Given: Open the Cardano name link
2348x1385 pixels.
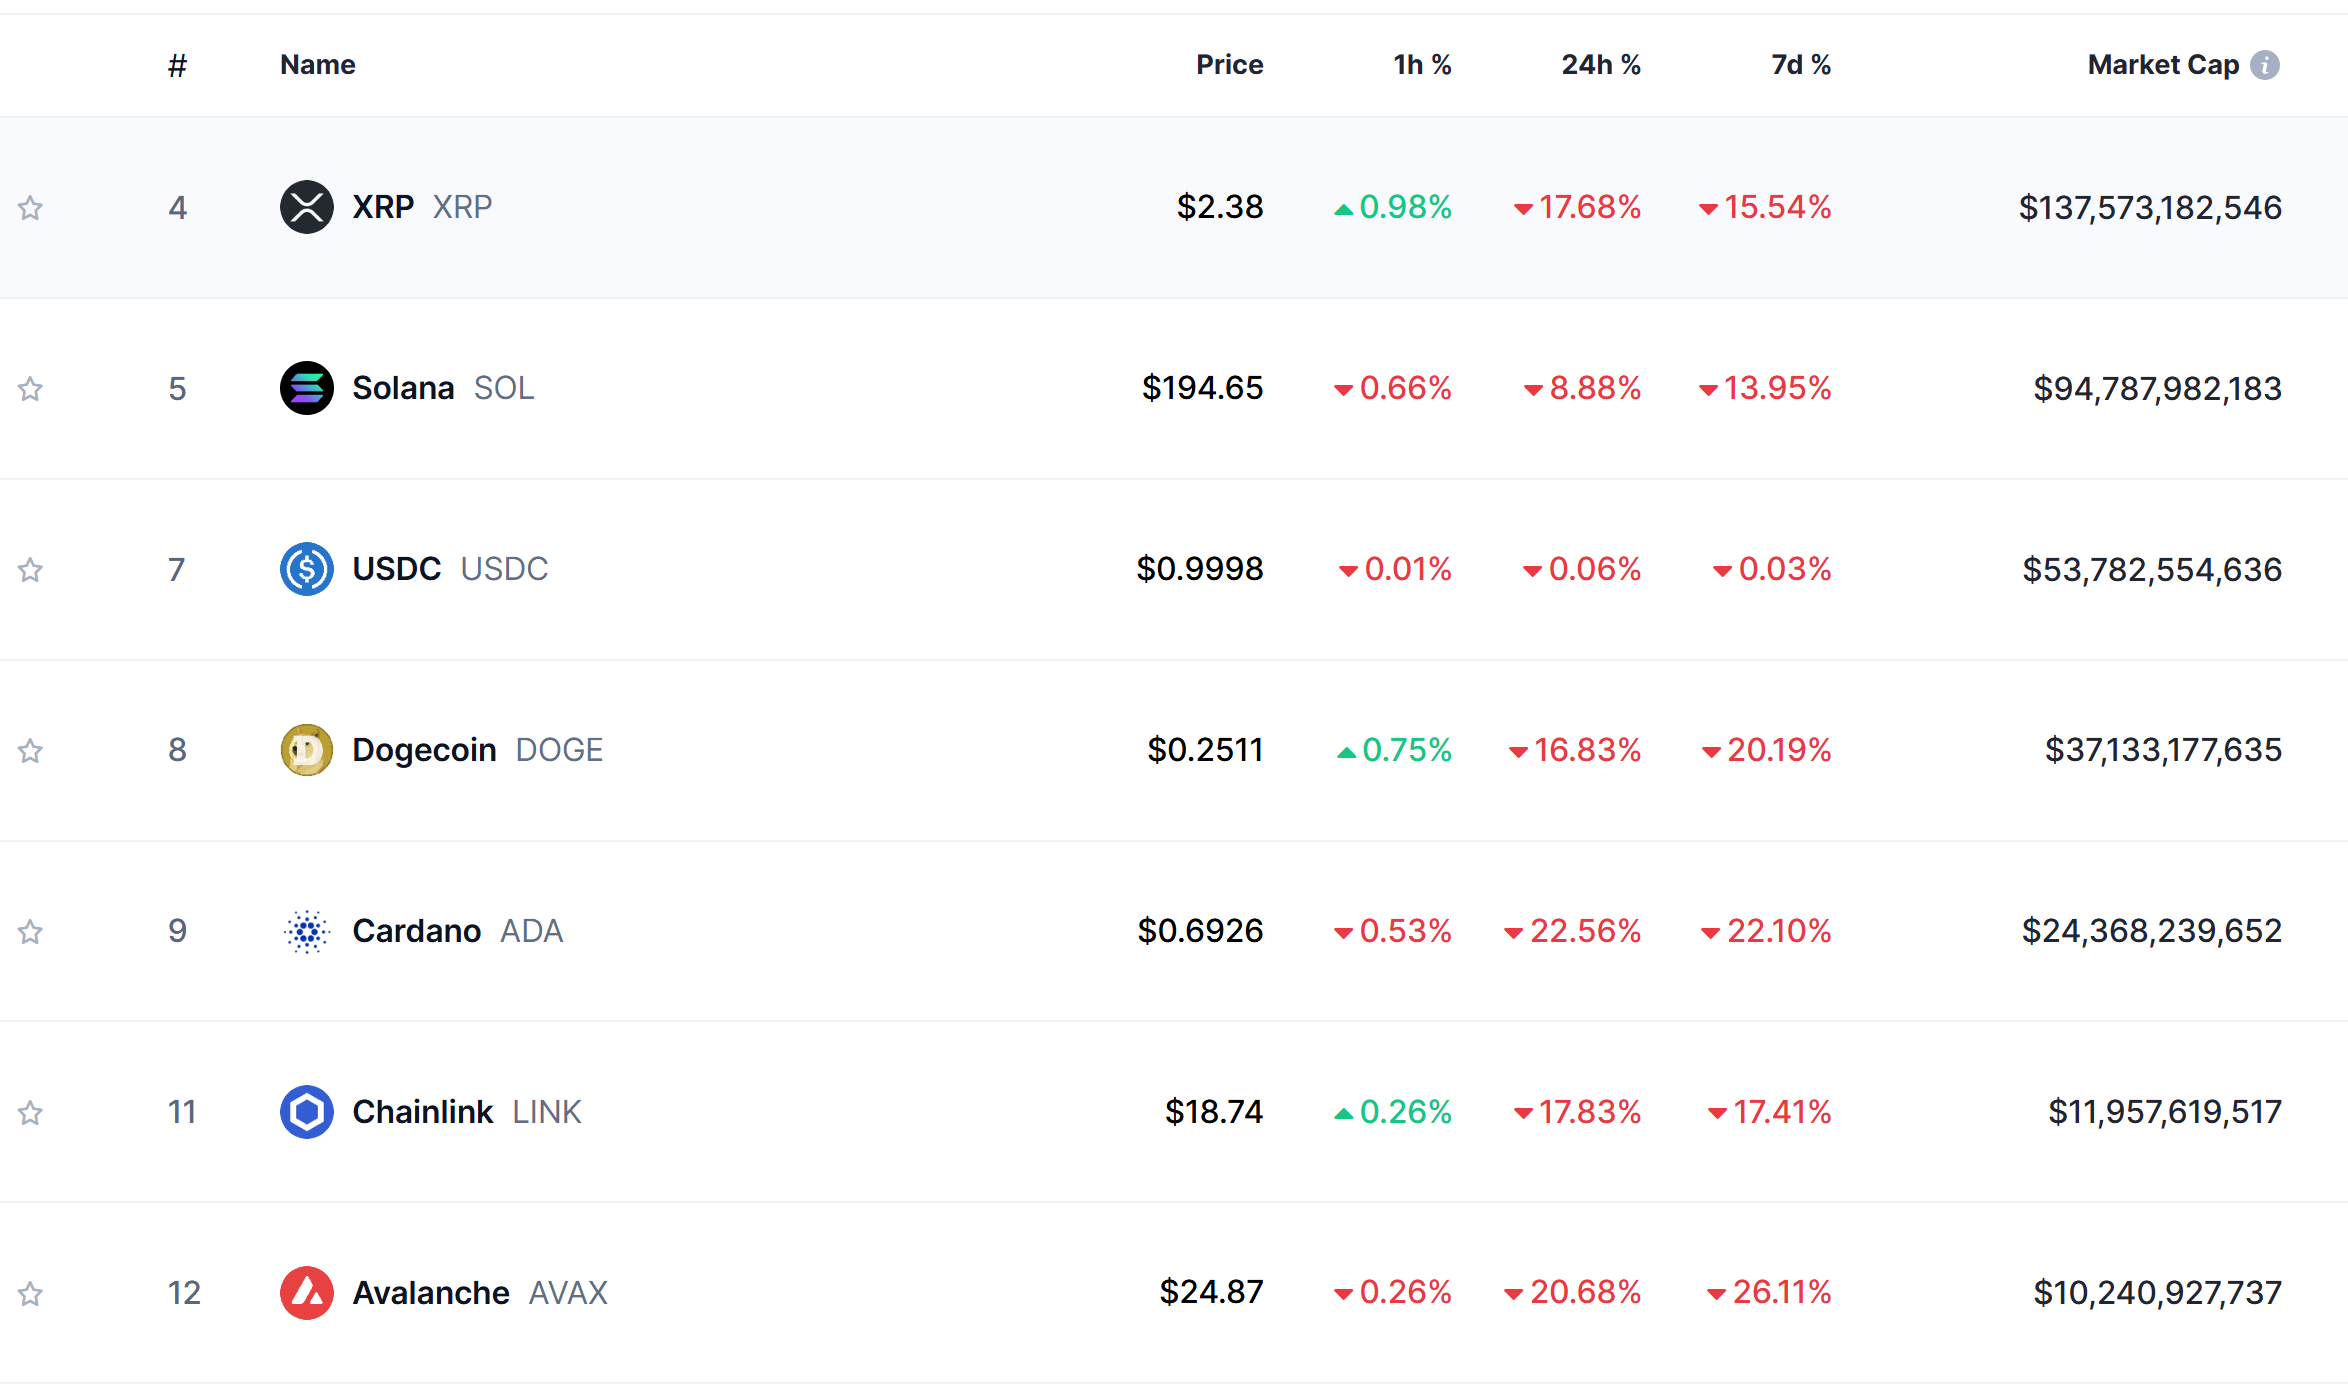Looking at the screenshot, I should (x=417, y=931).
